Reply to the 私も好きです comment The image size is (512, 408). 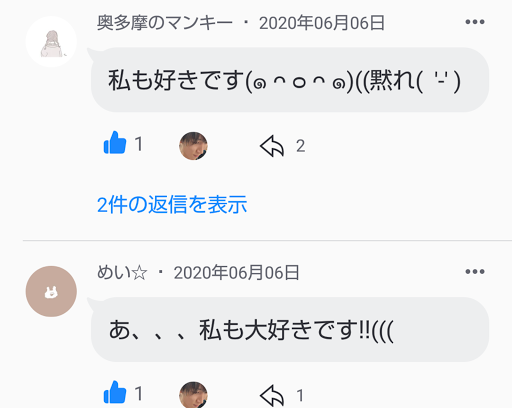272,146
